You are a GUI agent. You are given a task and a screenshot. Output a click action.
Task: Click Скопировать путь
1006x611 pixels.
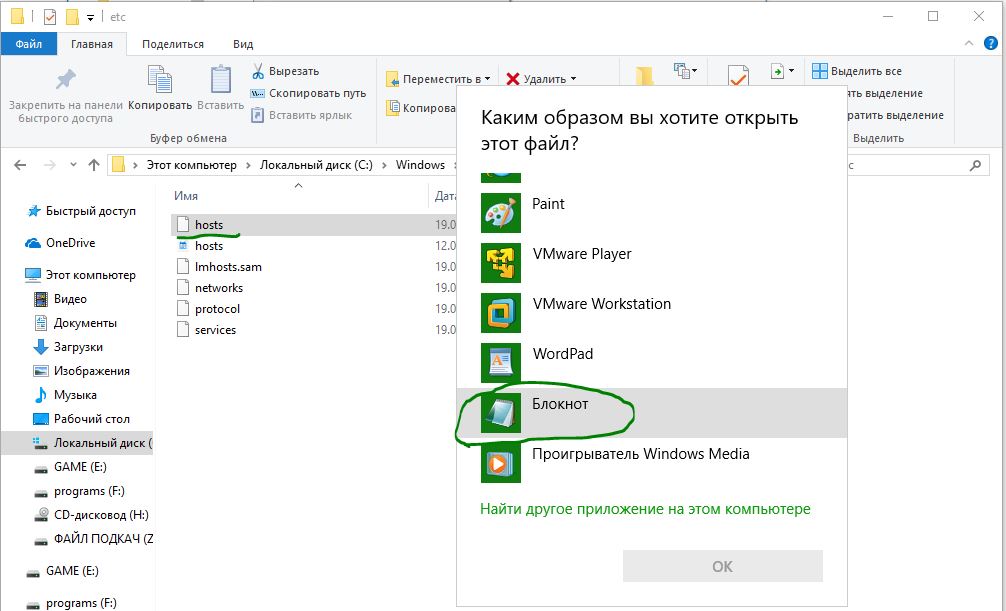[309, 93]
